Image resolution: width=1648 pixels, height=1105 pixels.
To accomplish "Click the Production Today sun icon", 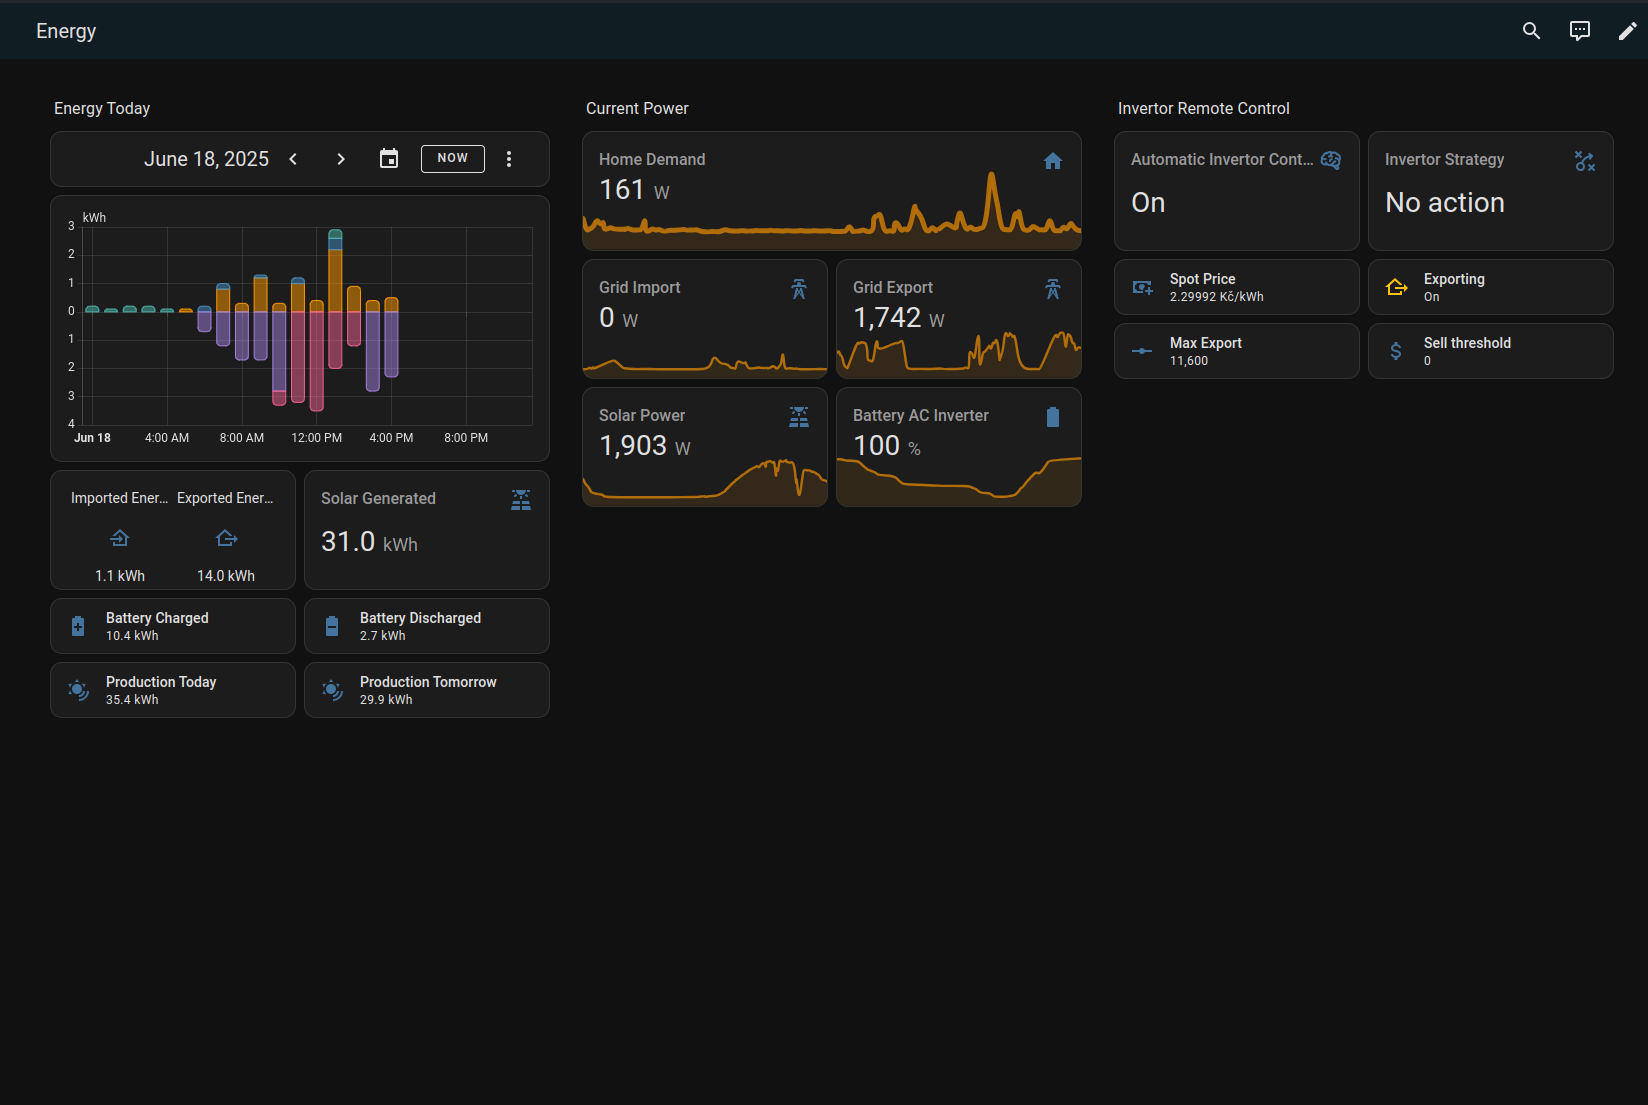I will [78, 690].
